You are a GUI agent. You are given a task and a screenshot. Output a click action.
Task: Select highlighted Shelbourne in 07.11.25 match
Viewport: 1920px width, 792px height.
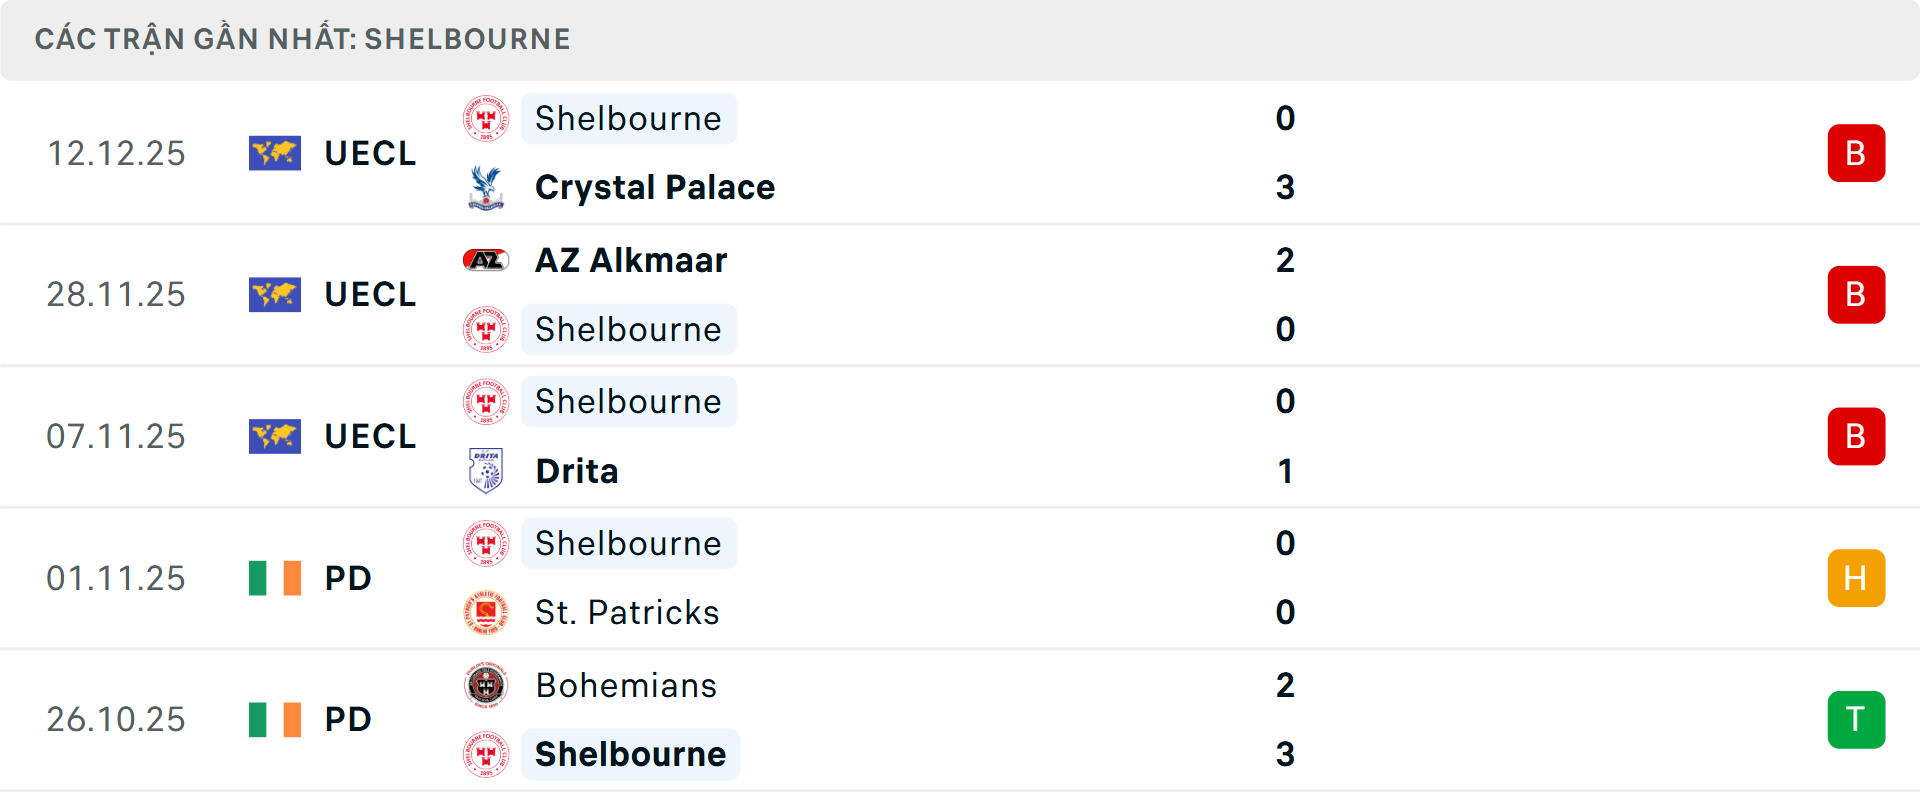click(x=628, y=402)
